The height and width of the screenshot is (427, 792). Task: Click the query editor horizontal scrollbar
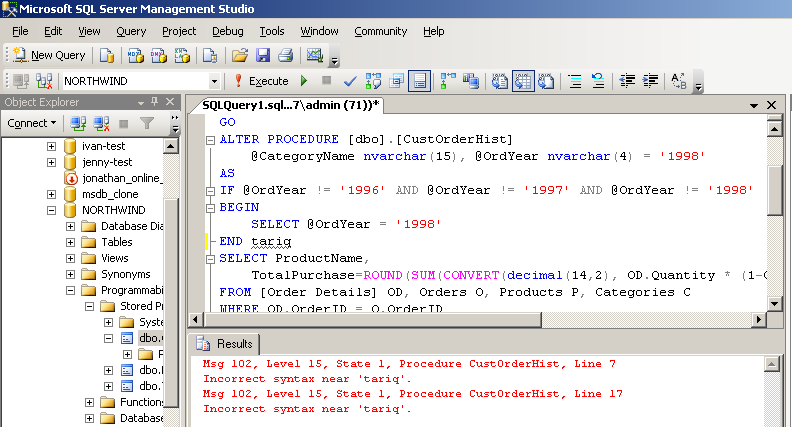tap(373, 319)
